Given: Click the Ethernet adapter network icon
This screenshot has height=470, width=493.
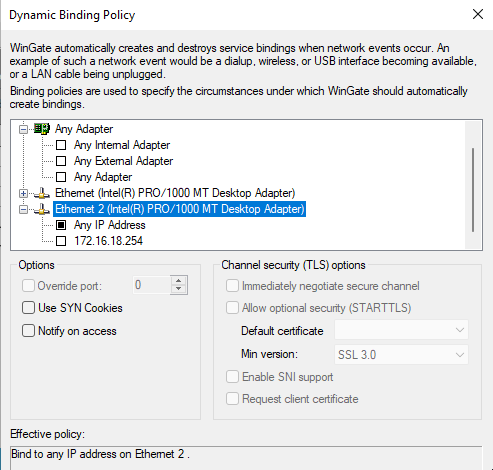Looking at the screenshot, I should coord(42,193).
